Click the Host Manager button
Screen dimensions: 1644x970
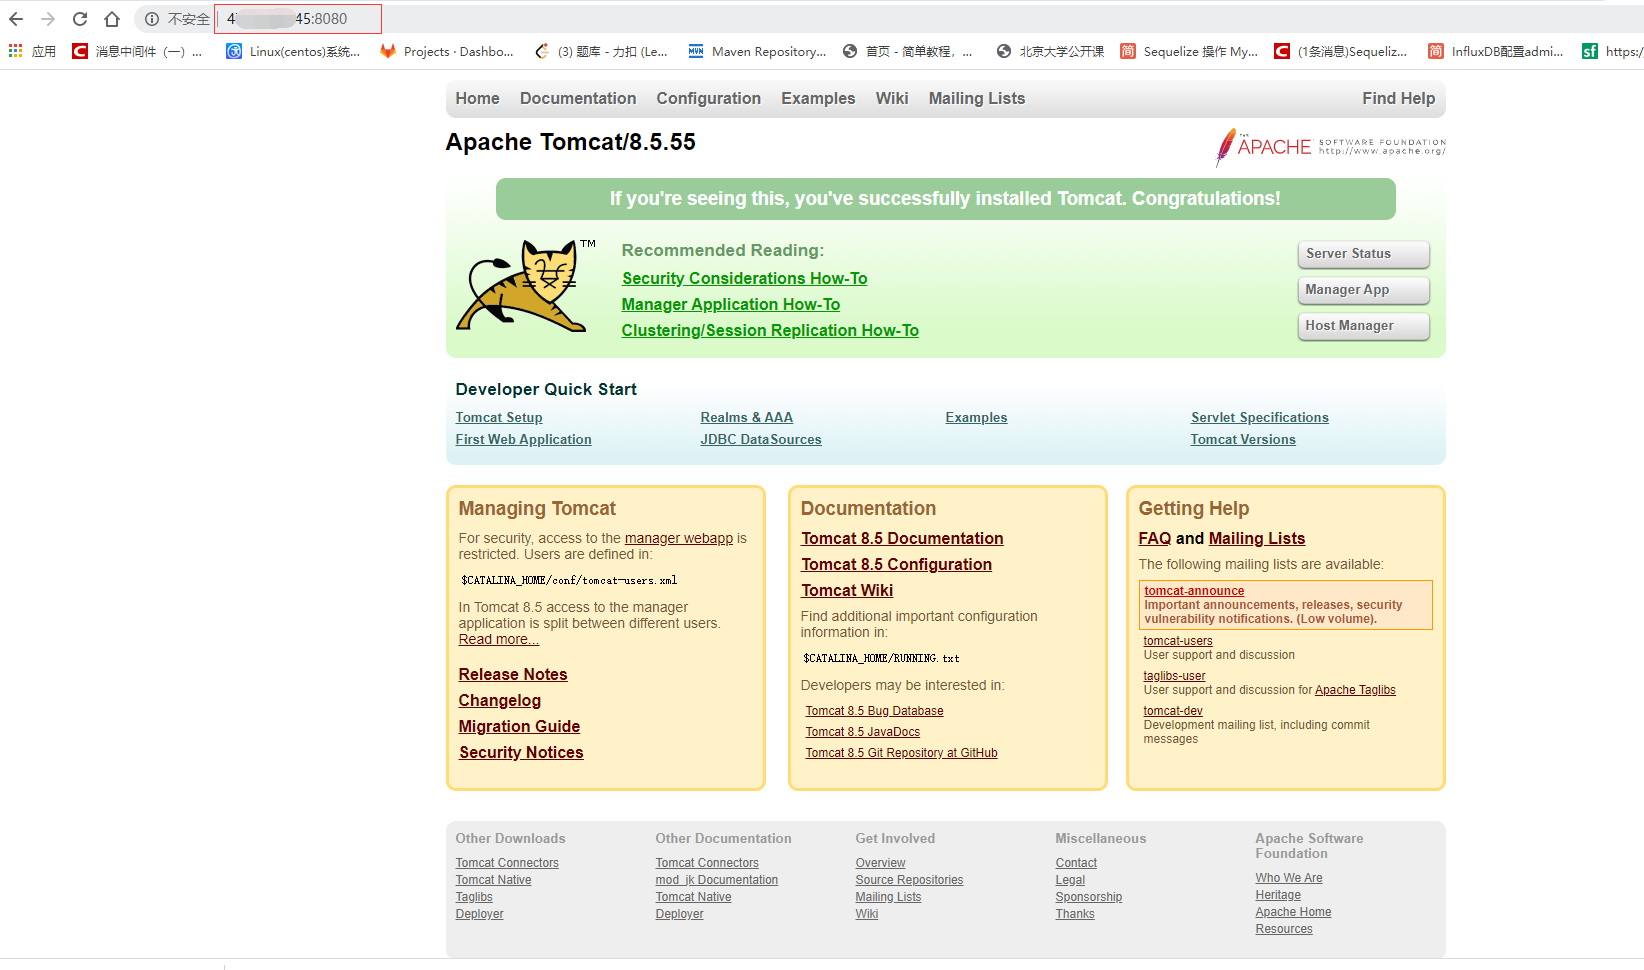coord(1363,326)
